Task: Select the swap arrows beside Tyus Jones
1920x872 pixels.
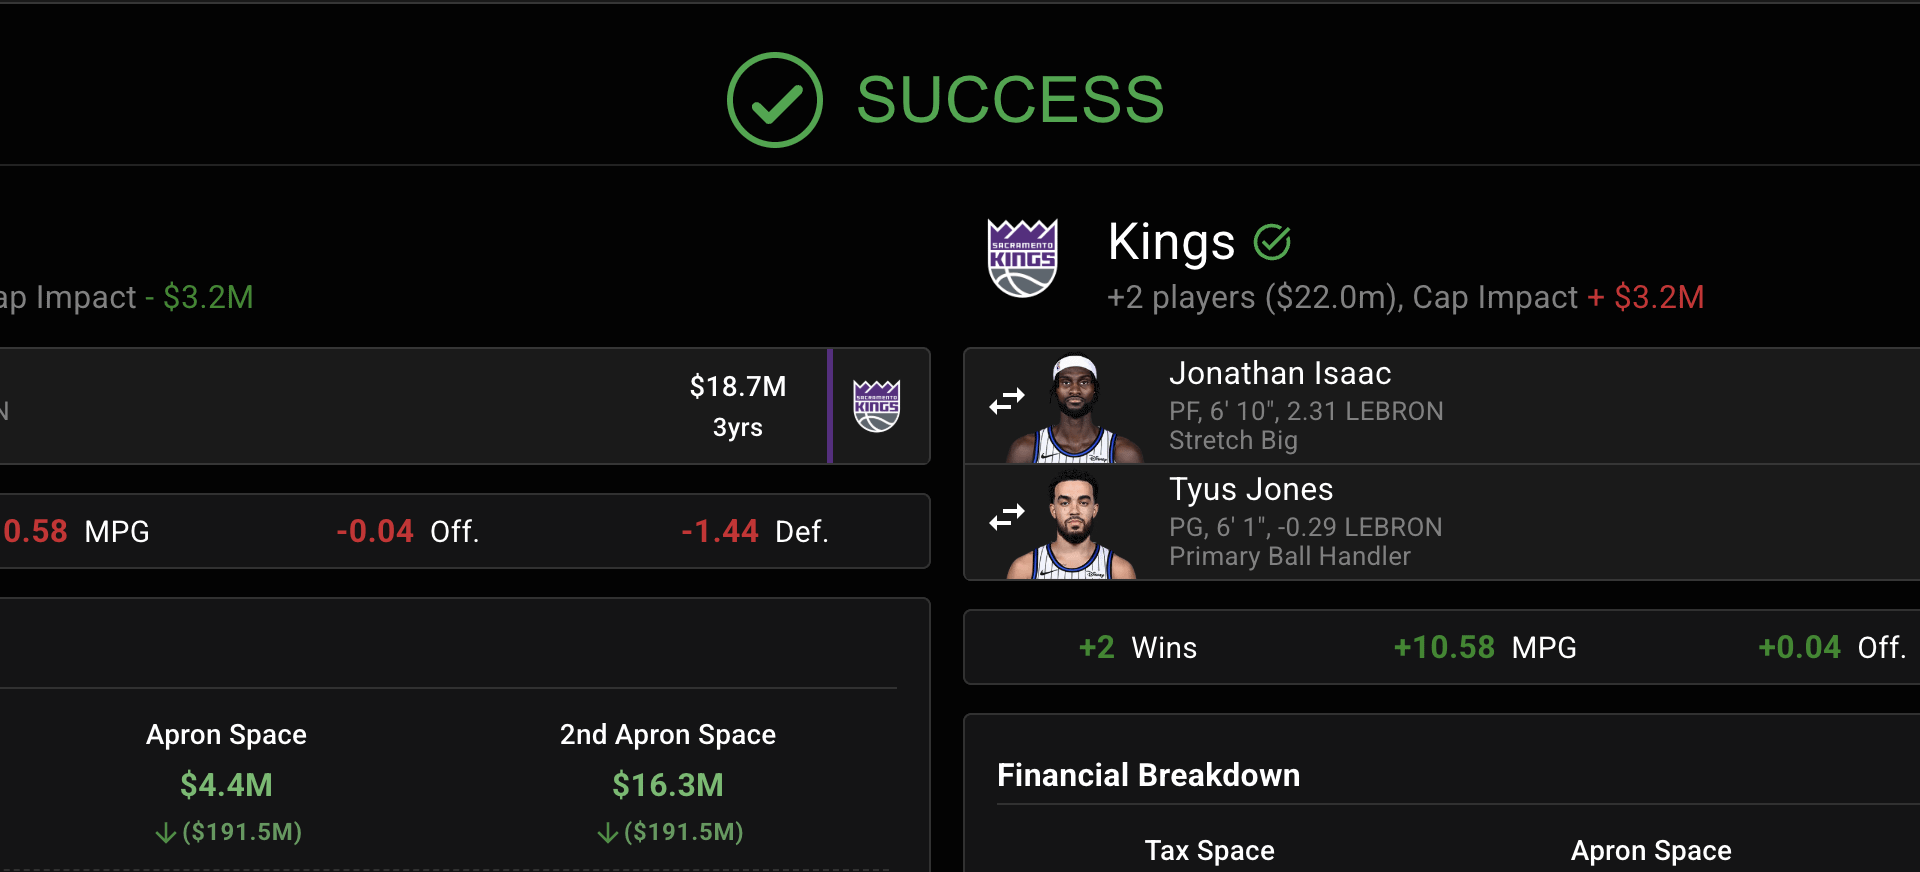Action: click(1006, 516)
